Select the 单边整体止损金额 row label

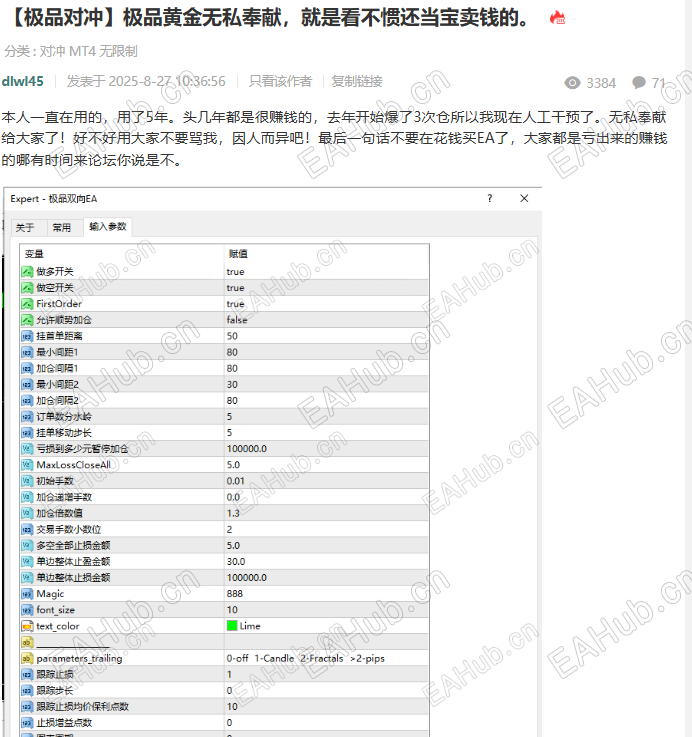click(x=73, y=578)
